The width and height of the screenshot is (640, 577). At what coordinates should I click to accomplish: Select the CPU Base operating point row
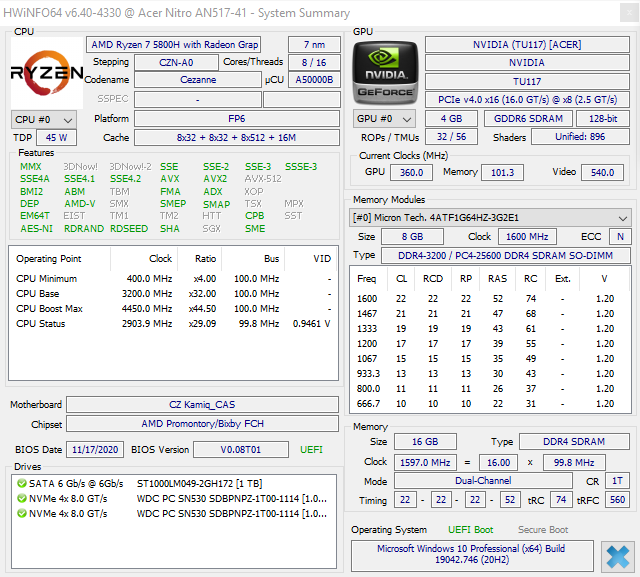coord(173,294)
